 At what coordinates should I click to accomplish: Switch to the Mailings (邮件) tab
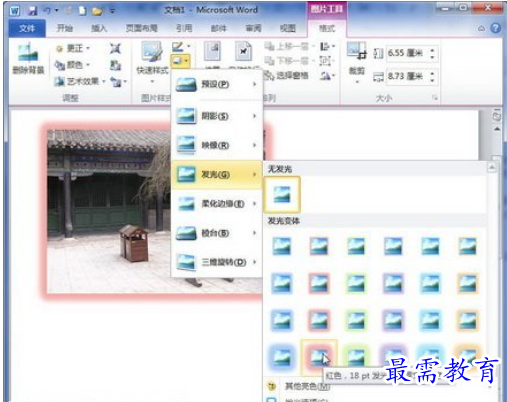click(219, 28)
